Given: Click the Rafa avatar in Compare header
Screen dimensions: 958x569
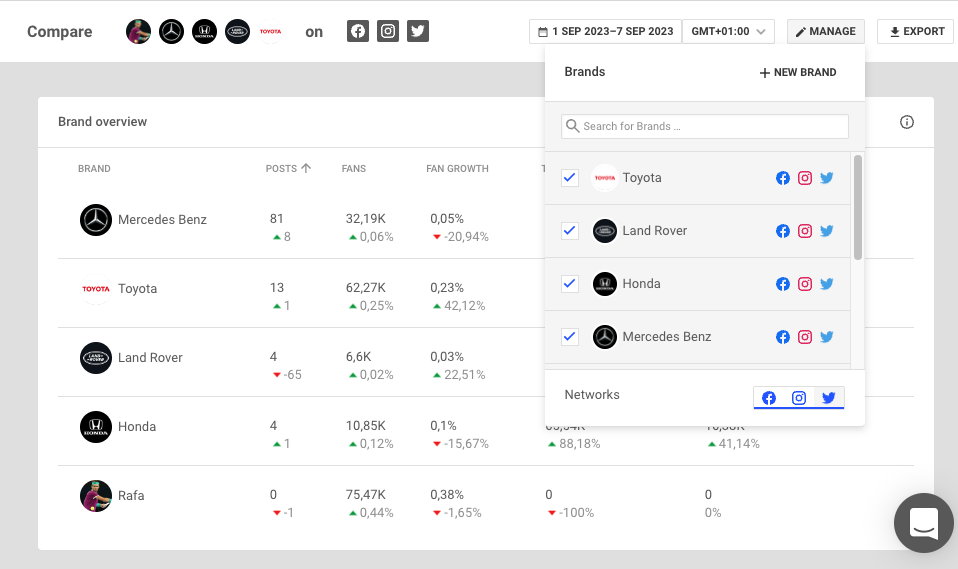Looking at the screenshot, I should [x=139, y=31].
